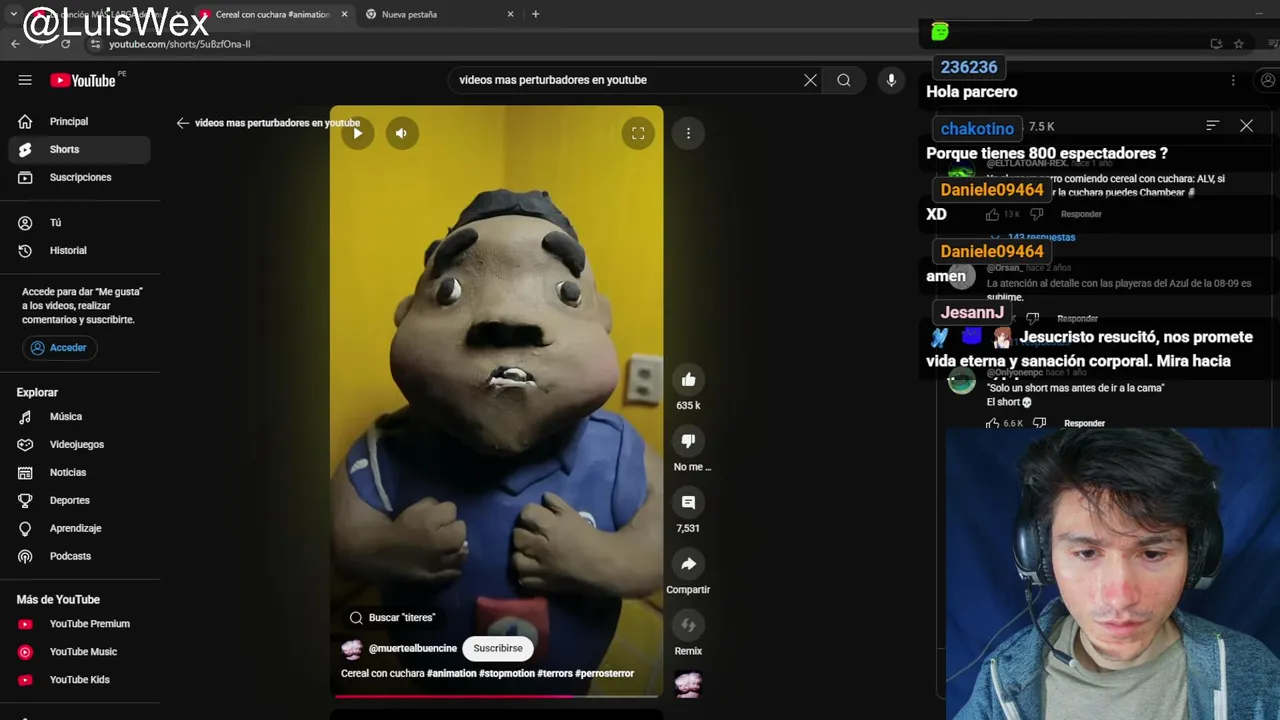Image resolution: width=1280 pixels, height=720 pixels.
Task: Open the YouTube hamburger guide menu
Action: (25, 80)
